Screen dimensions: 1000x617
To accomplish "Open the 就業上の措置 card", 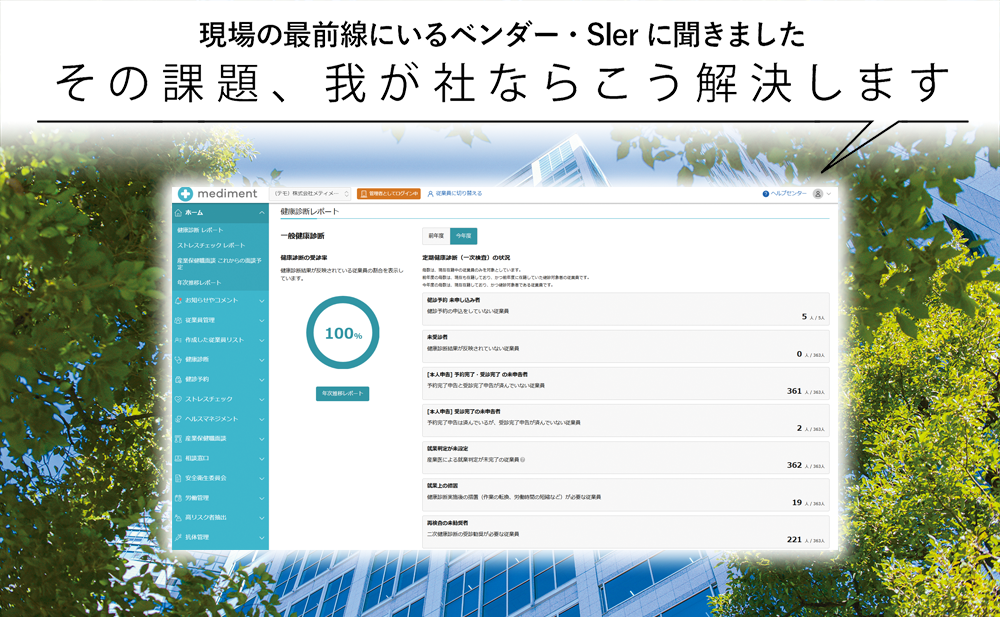I will (x=626, y=494).
